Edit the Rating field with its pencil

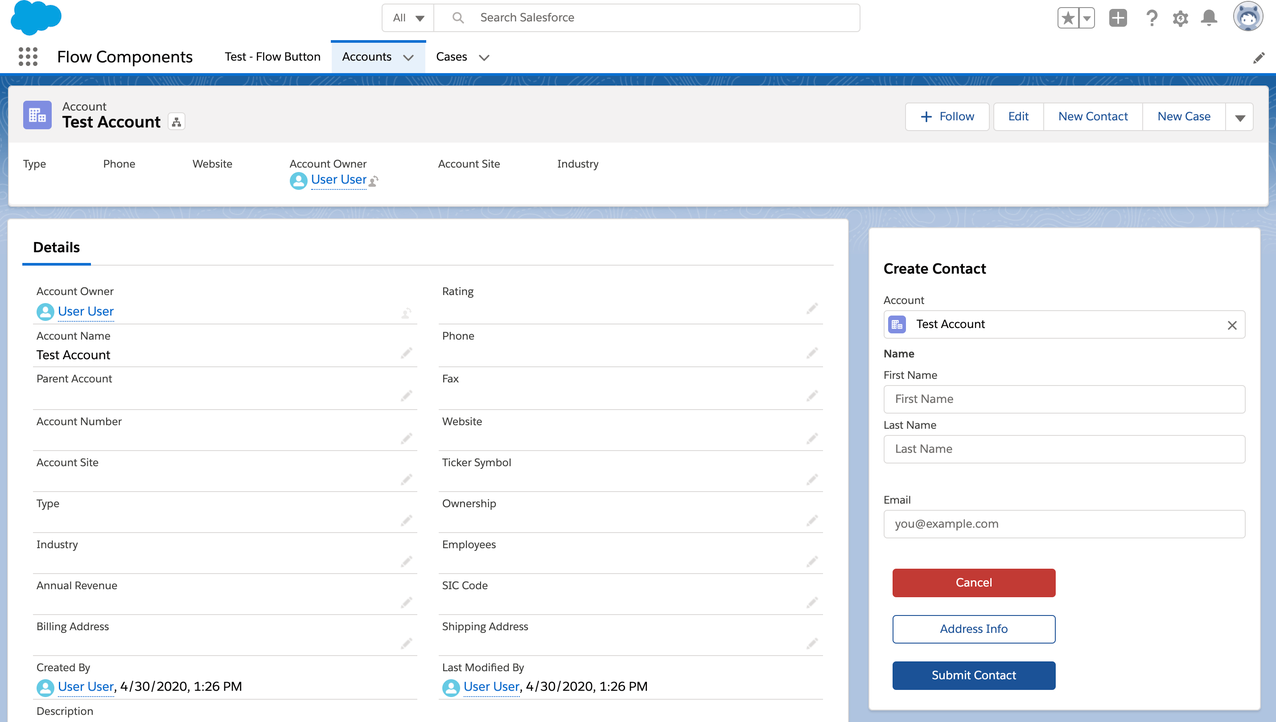coord(812,306)
